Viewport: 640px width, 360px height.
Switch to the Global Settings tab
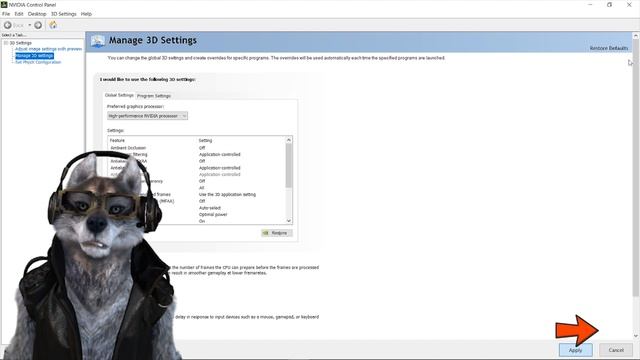click(119, 95)
